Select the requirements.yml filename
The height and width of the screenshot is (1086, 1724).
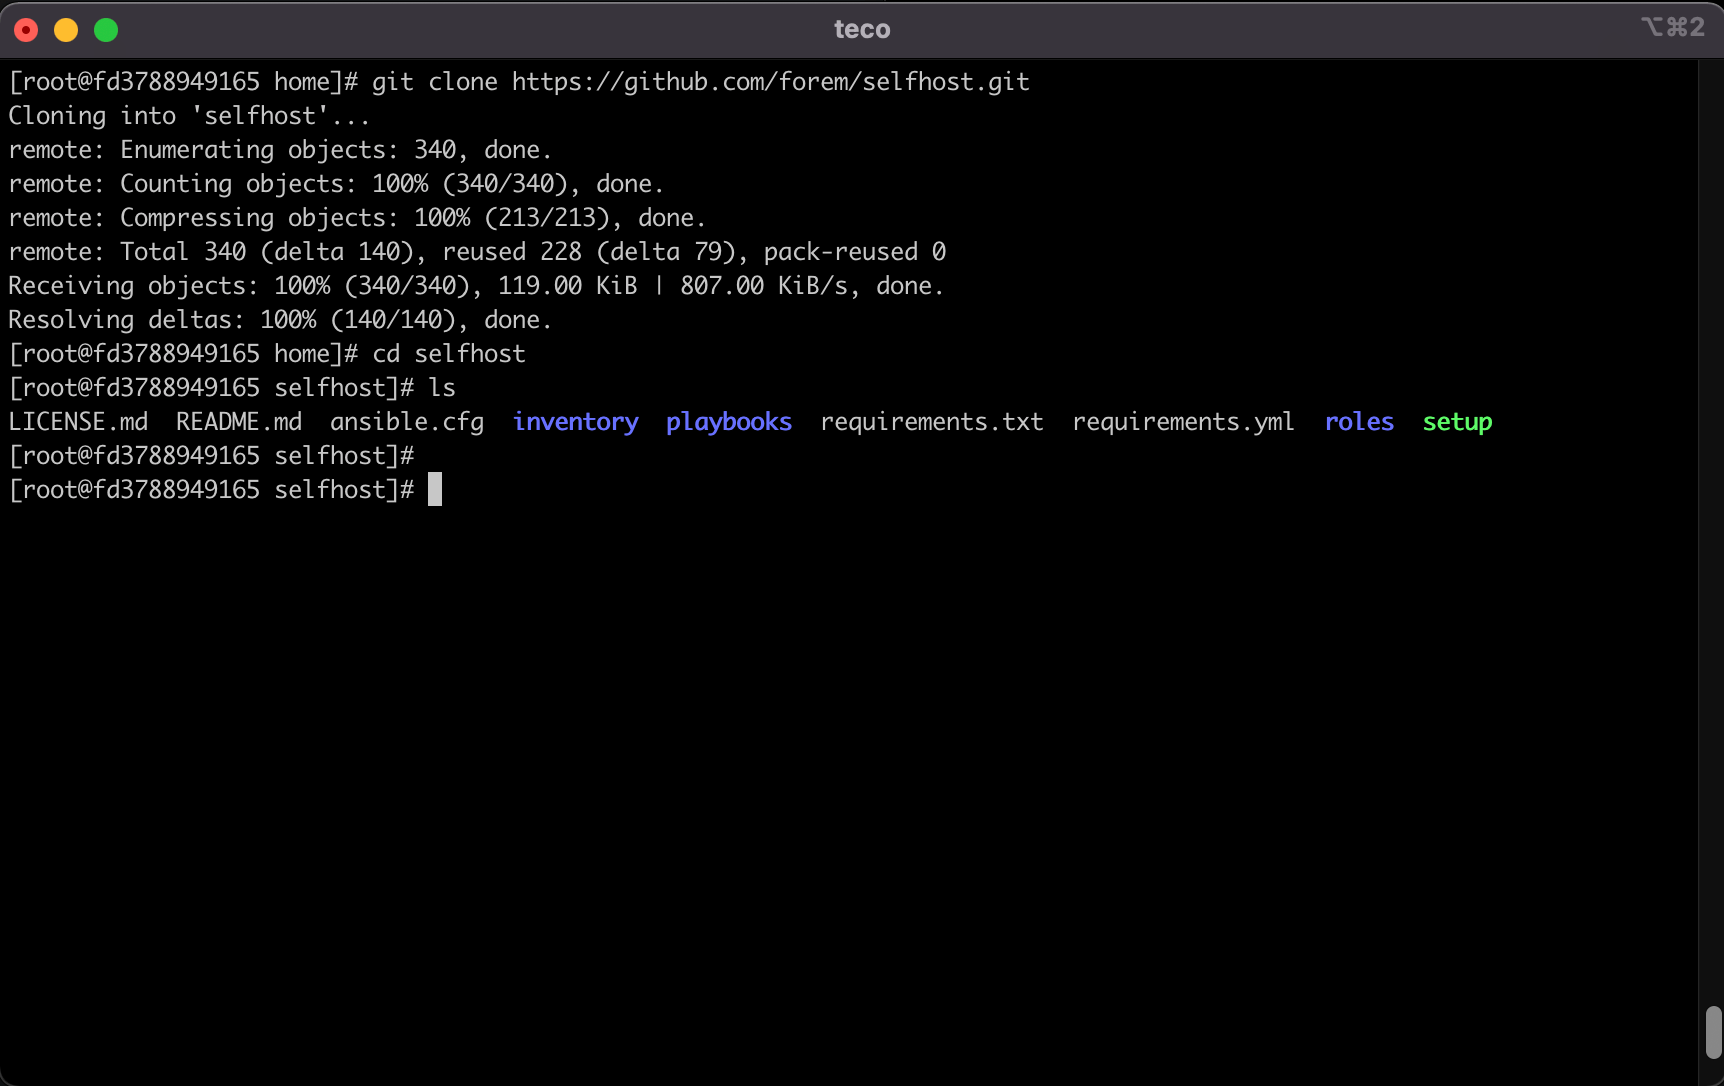[x=1182, y=421]
